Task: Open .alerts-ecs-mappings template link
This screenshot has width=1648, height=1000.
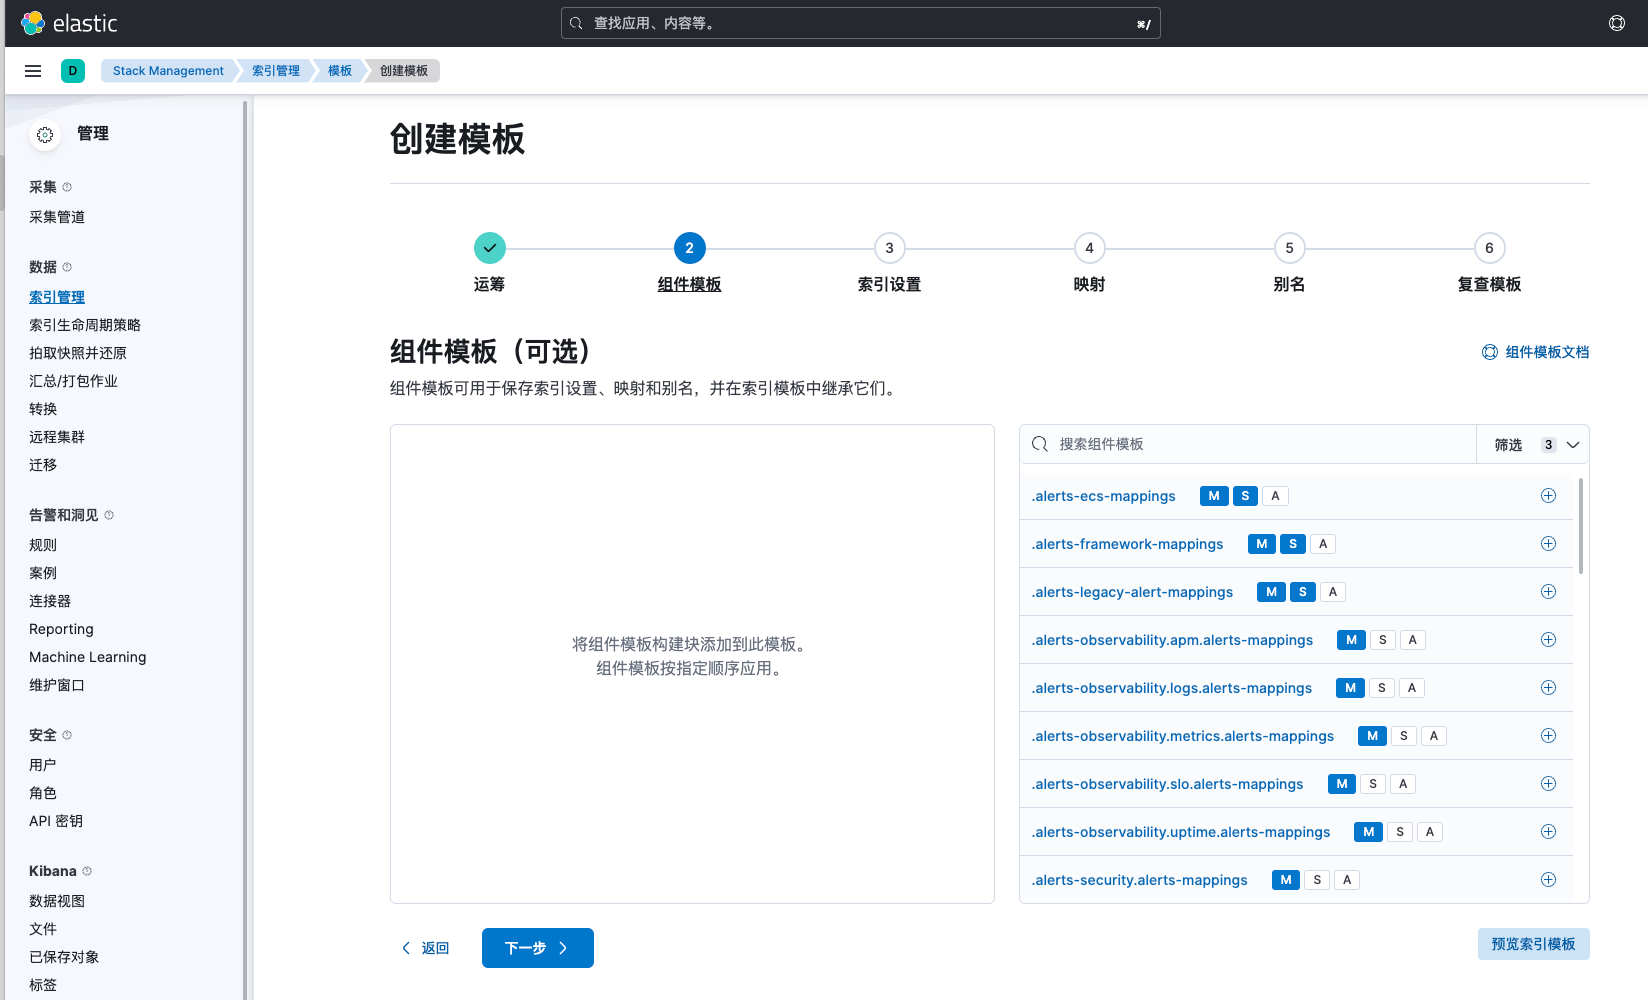Action: (x=1104, y=496)
